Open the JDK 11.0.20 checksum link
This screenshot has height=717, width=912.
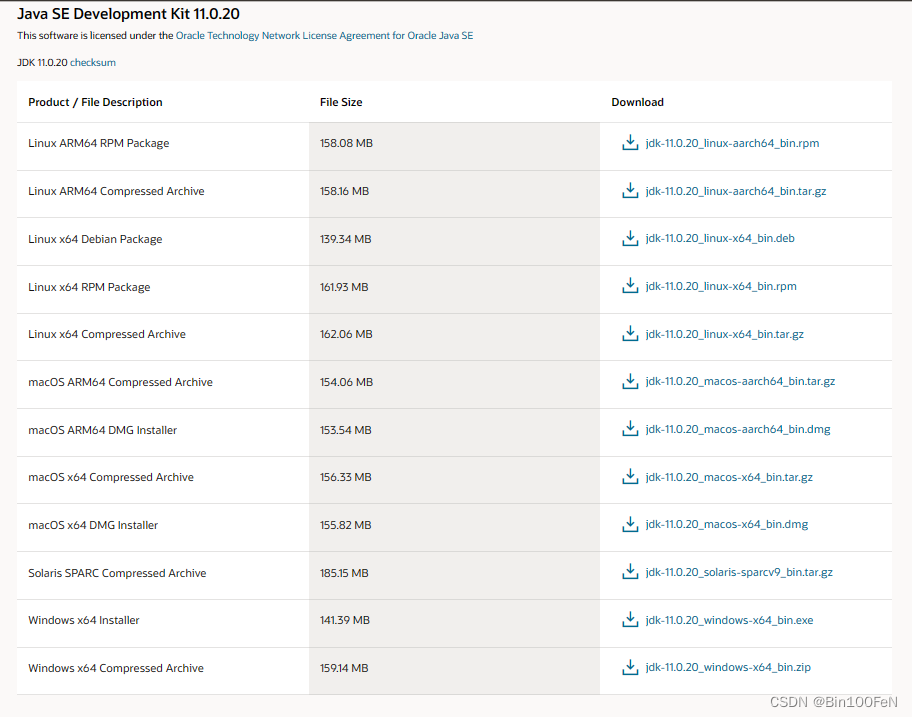point(92,62)
